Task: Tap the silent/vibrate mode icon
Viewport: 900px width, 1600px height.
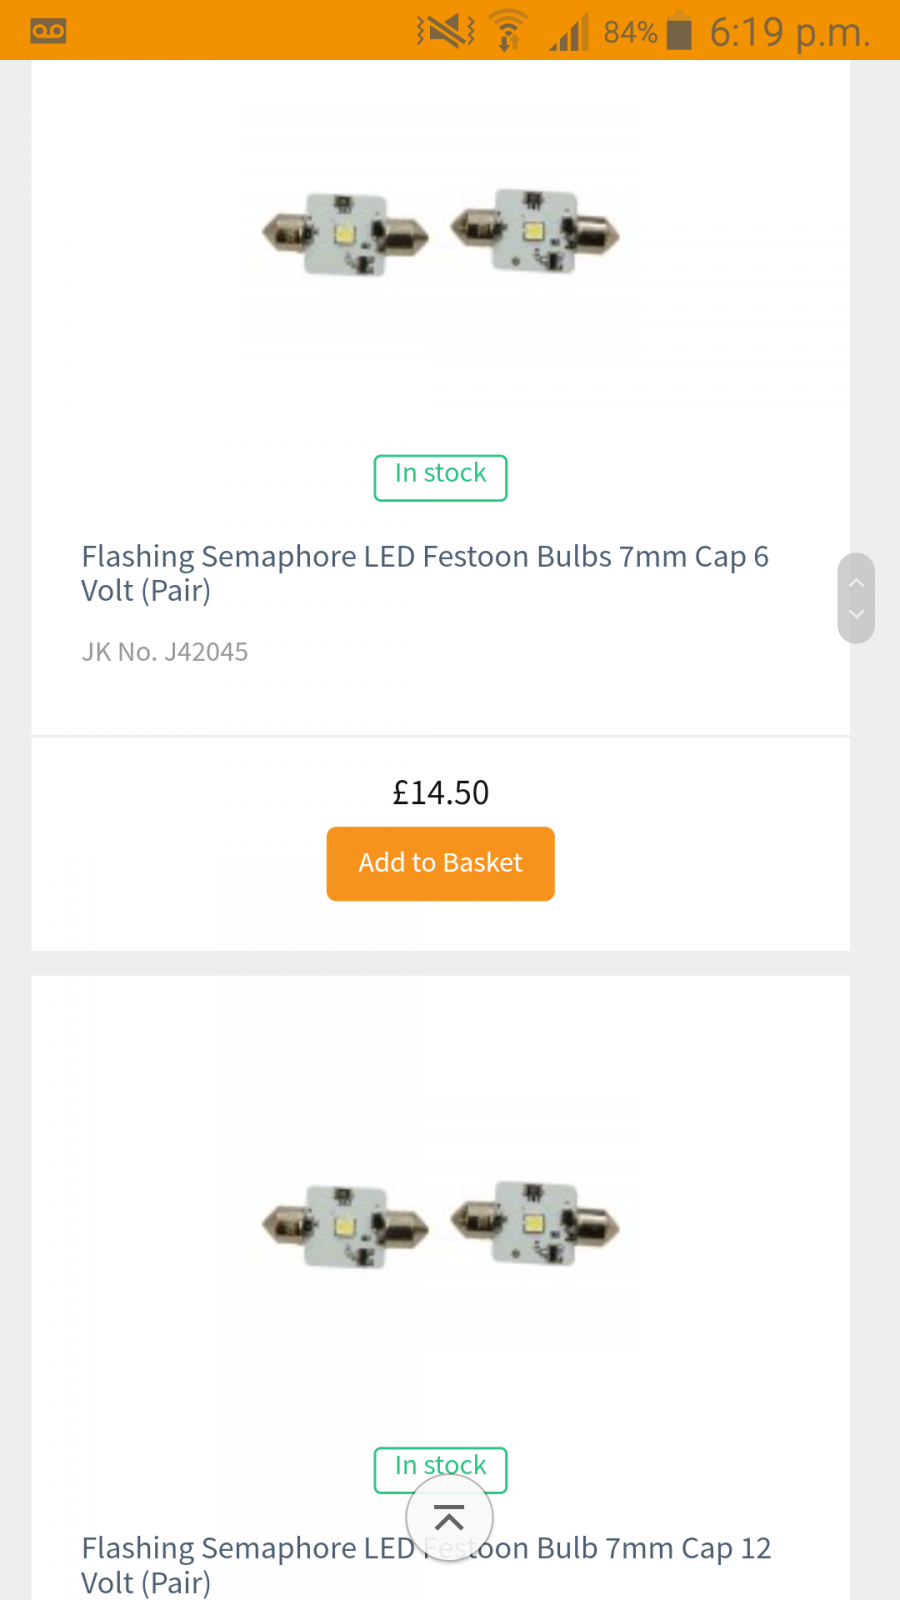Action: pyautogui.click(x=446, y=31)
